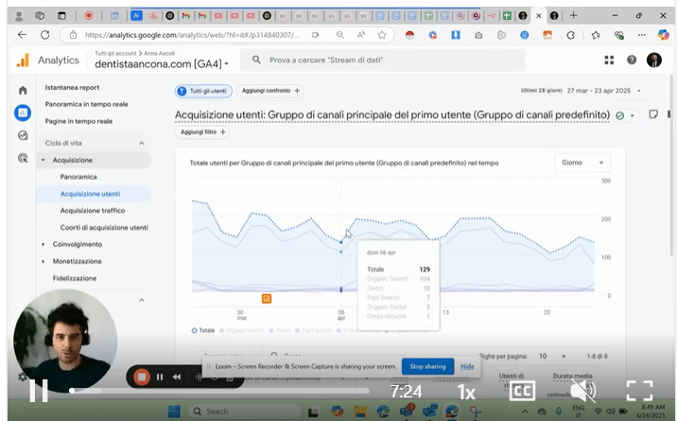Click Aggiungi filtro button

pos(202,132)
